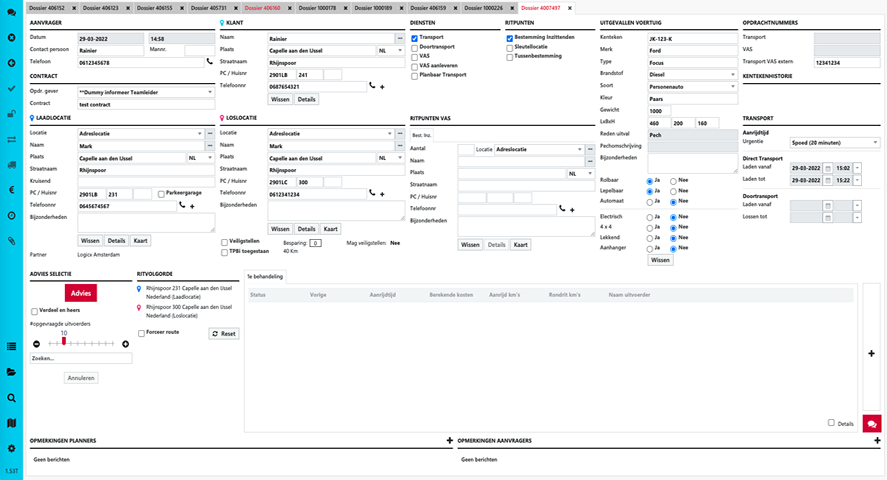Increase uitvoerders with plus slider button
Image resolution: width=887 pixels, height=480 pixels.
126,344
